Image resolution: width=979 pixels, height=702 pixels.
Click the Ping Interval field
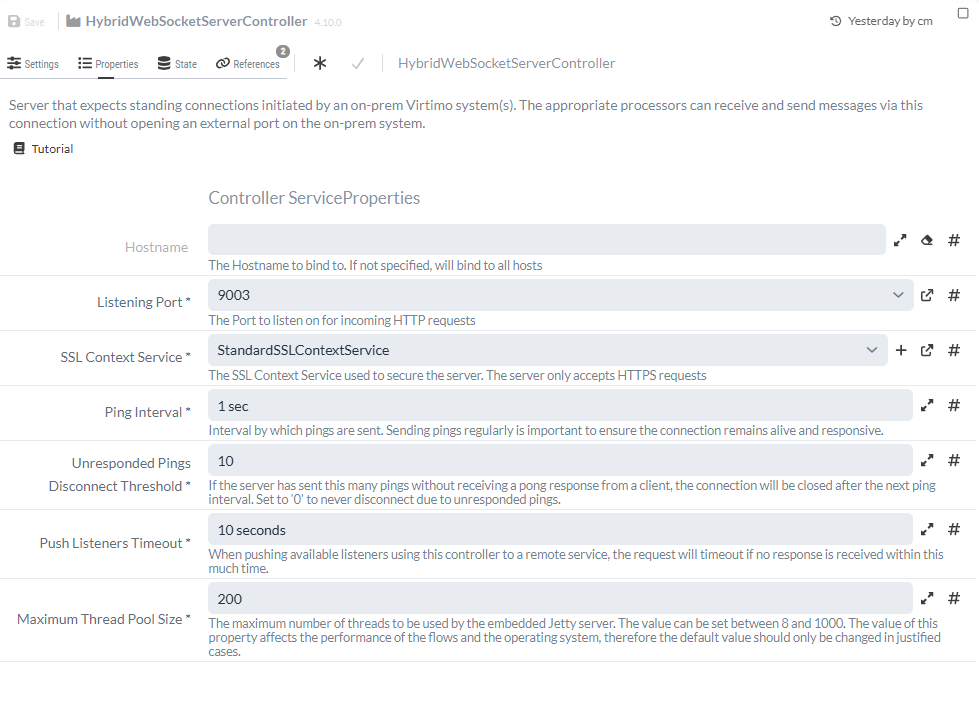pyautogui.click(x=560, y=405)
